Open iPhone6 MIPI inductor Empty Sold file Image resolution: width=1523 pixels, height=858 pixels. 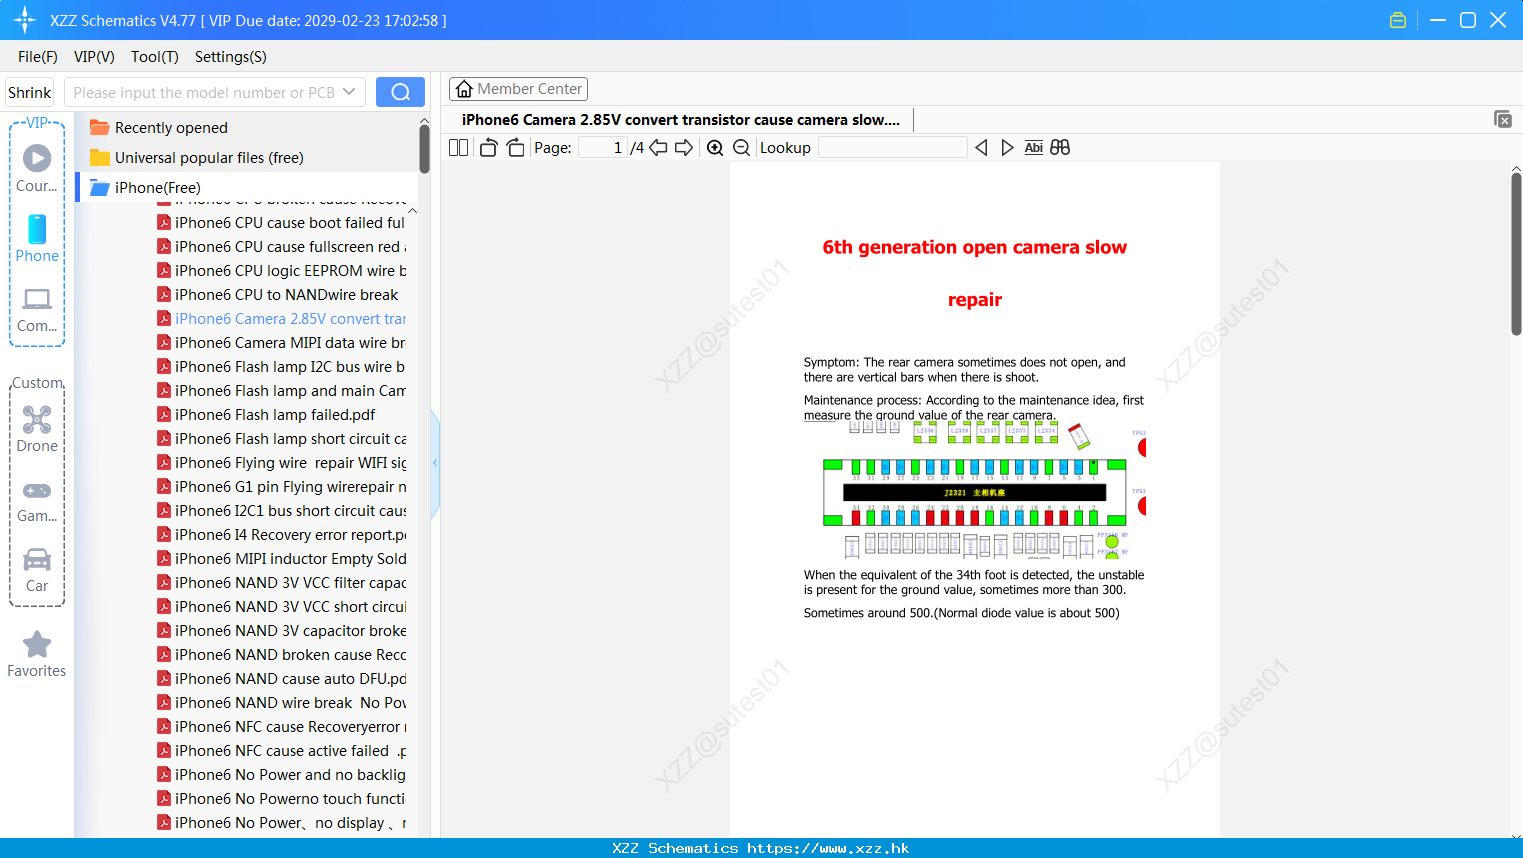281,559
